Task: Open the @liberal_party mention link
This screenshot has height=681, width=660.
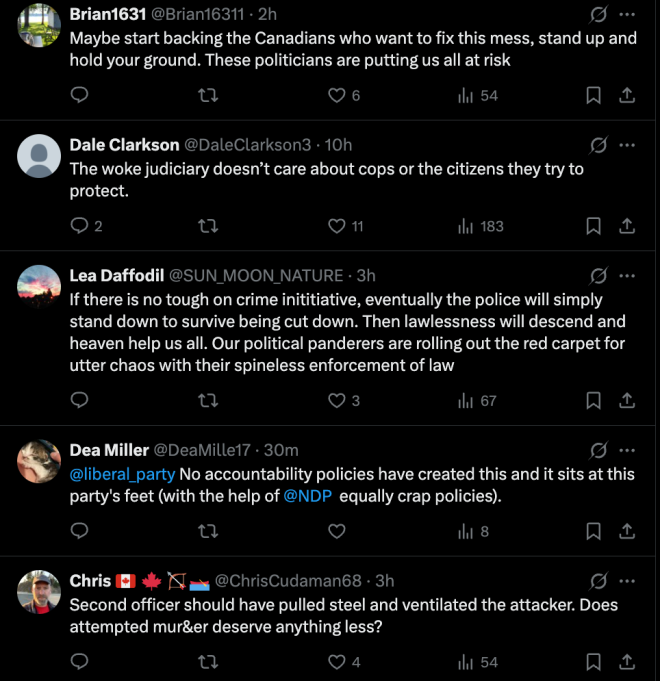Action: tap(122, 474)
